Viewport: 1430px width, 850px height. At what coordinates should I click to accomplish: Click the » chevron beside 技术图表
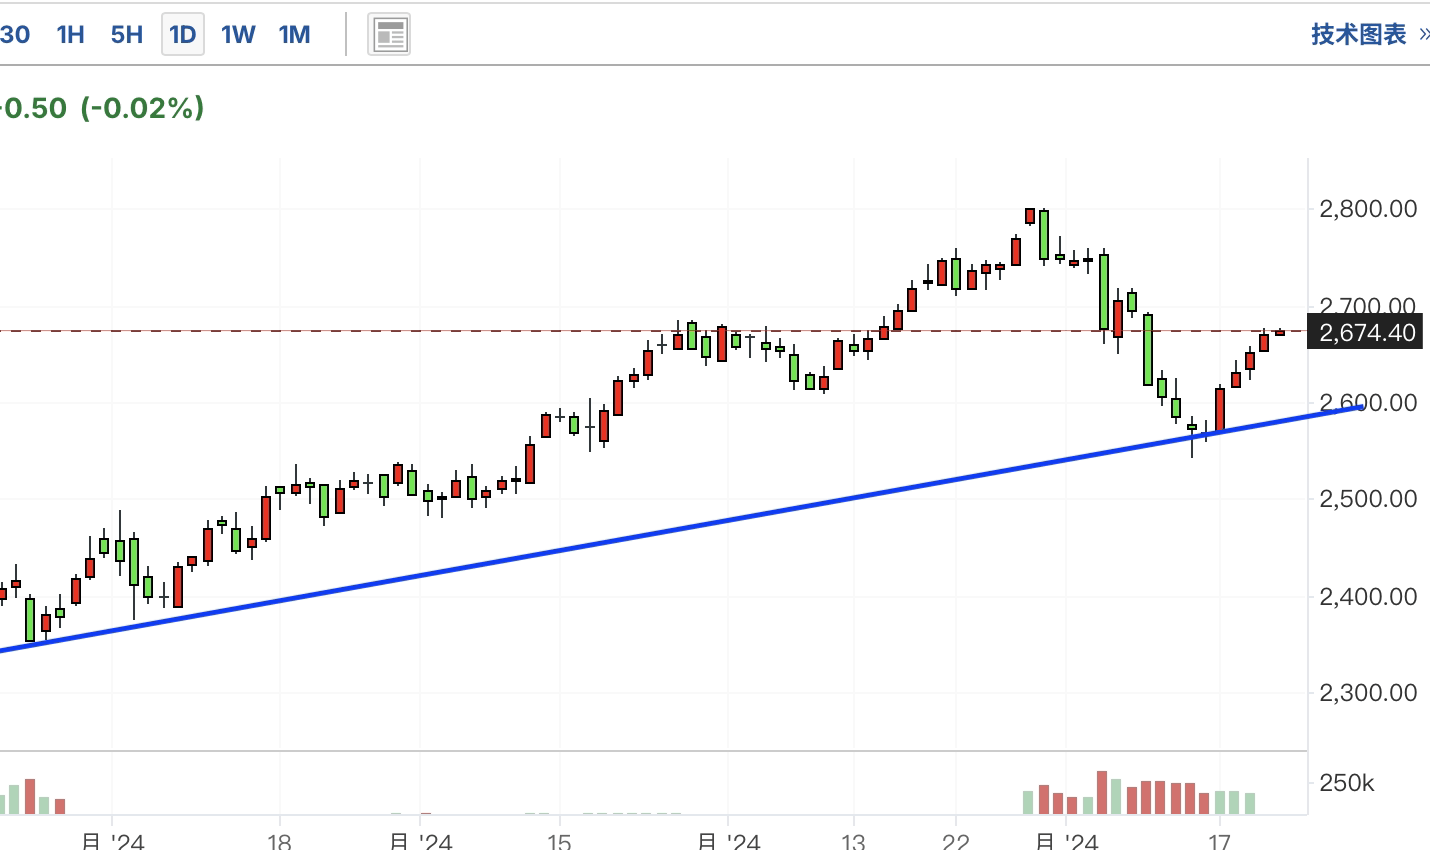1424,35
